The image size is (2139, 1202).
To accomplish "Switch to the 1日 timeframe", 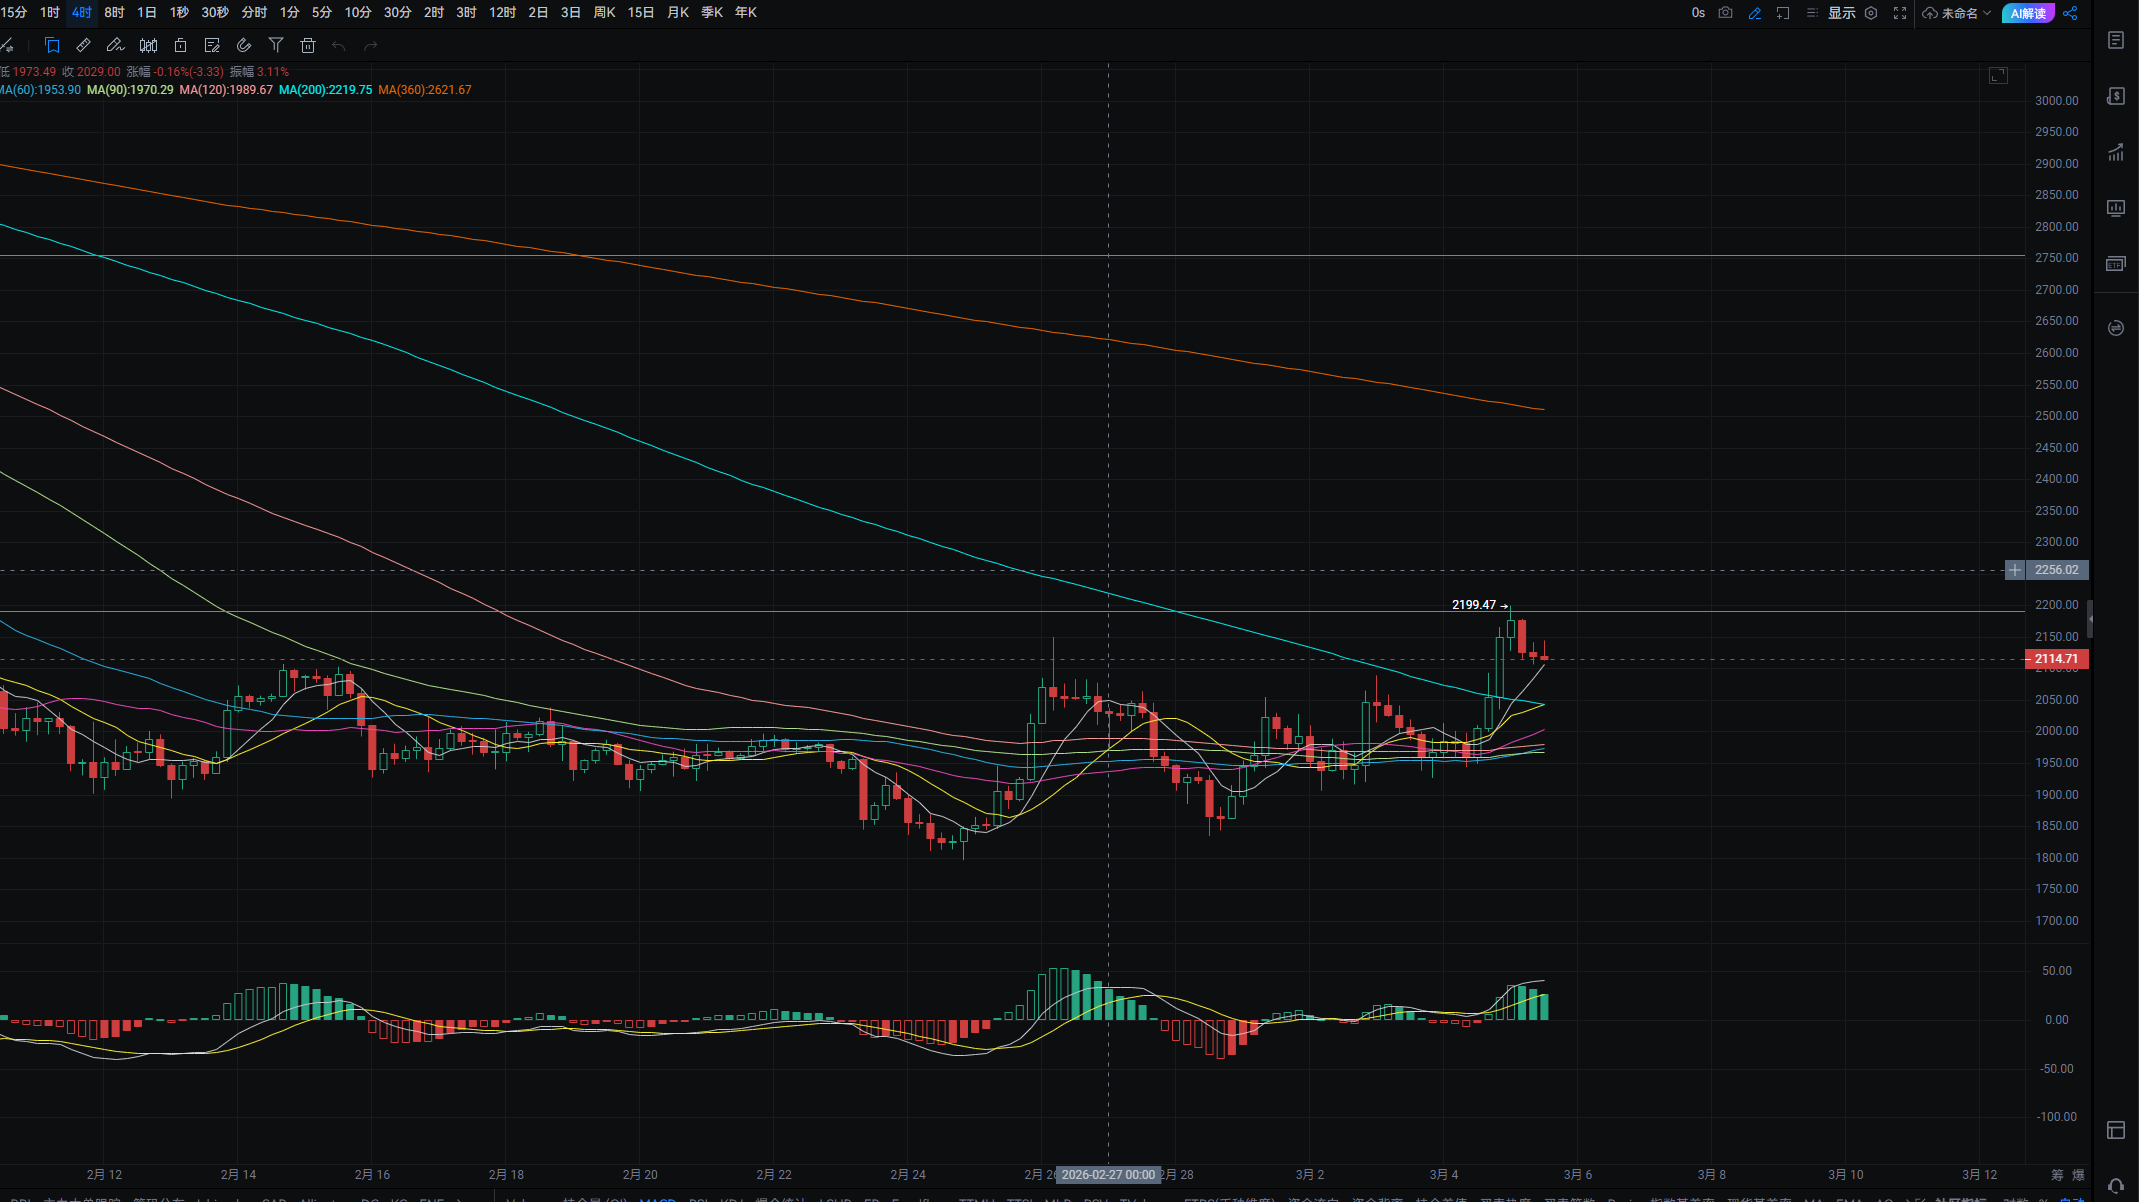I will 147,13.
